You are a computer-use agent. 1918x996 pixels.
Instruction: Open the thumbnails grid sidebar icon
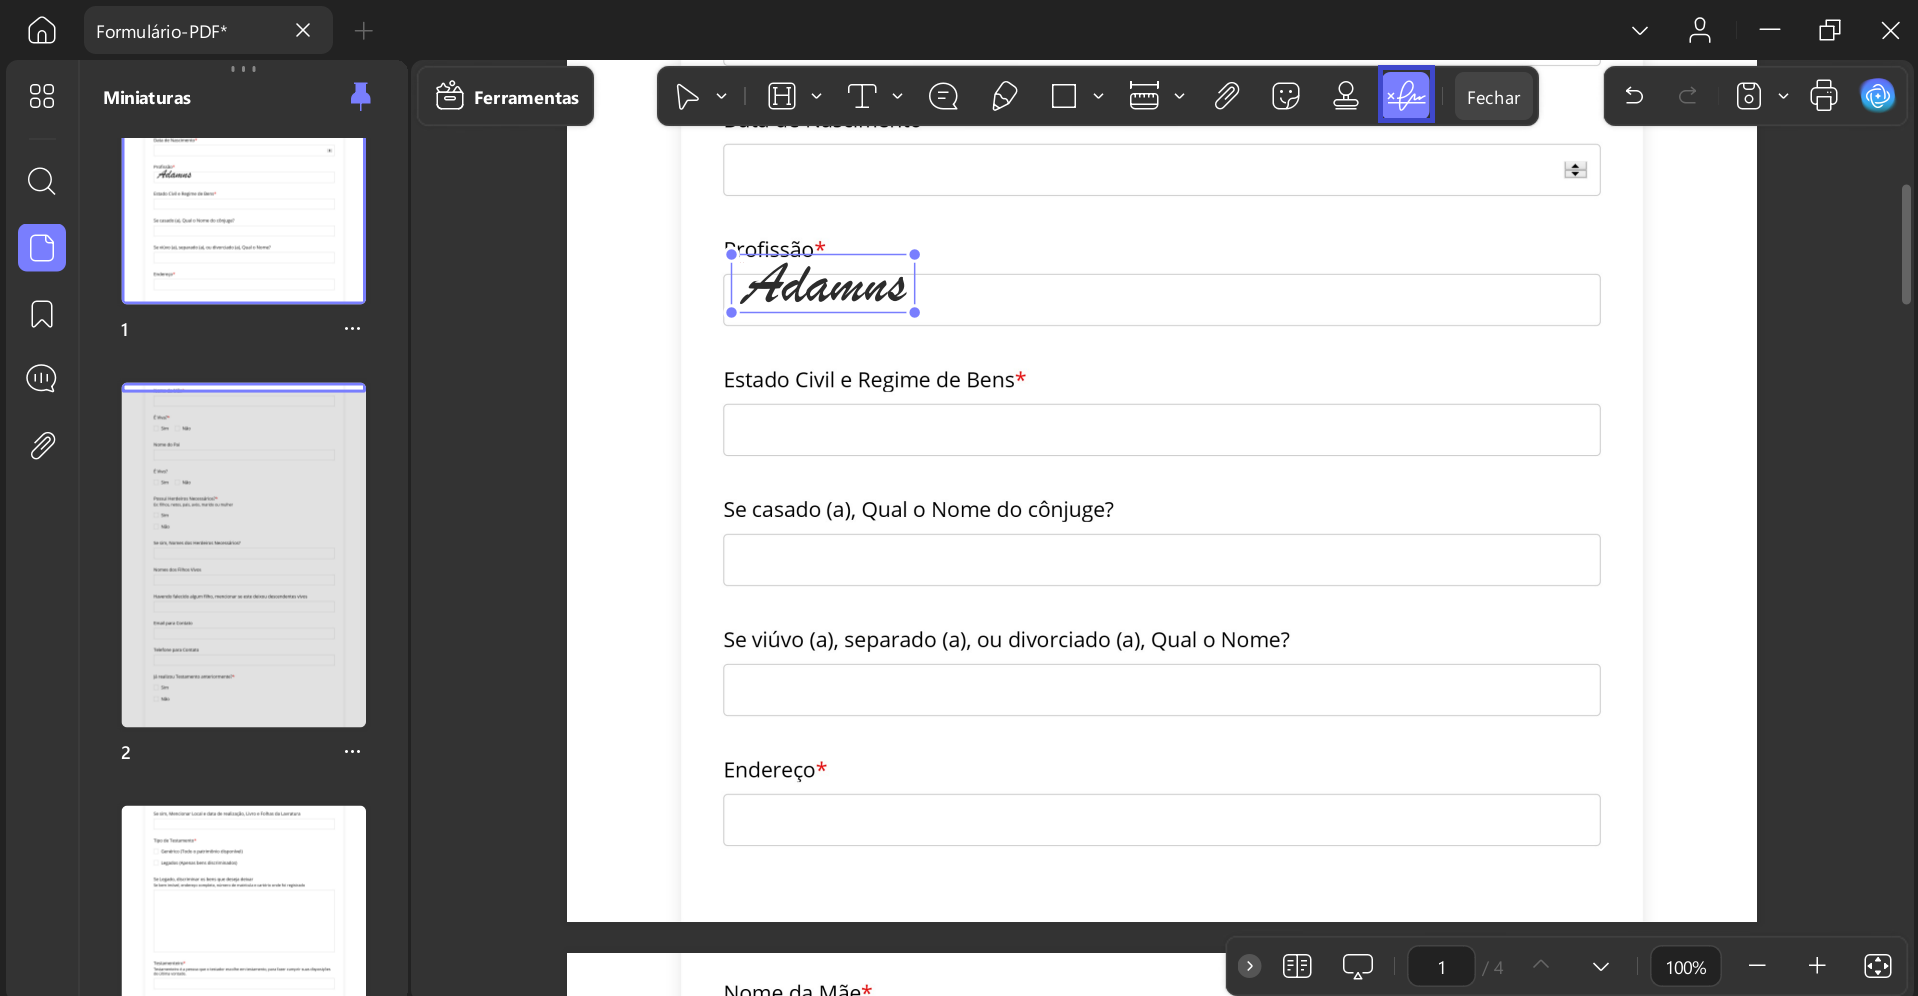point(42,96)
